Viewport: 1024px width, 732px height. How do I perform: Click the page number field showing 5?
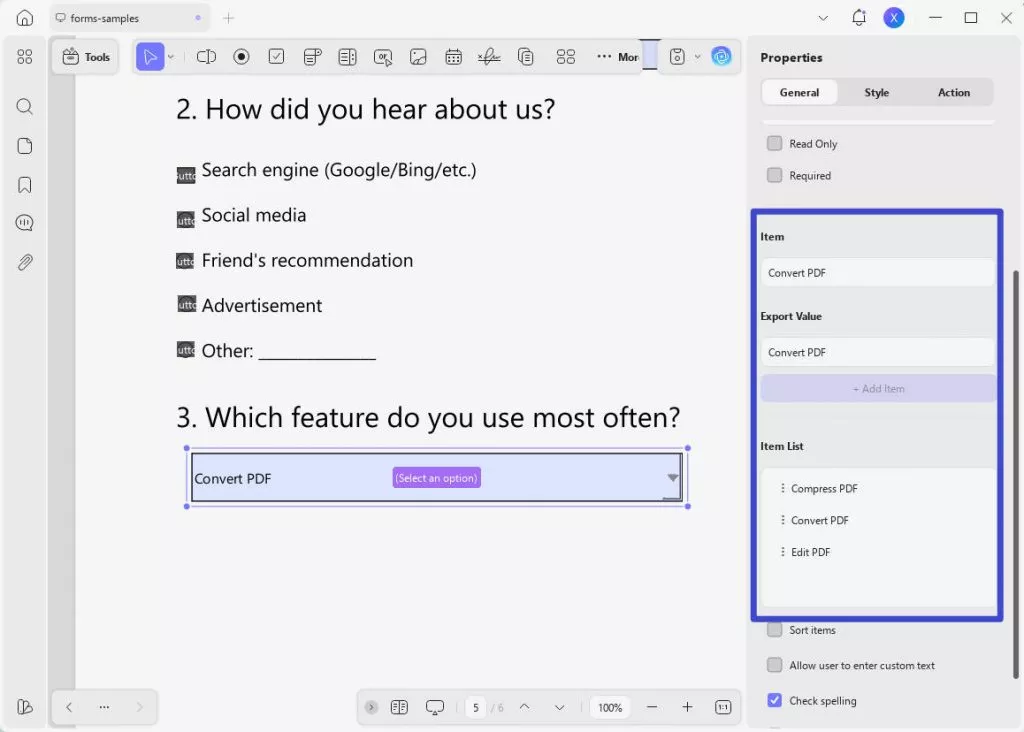475,707
